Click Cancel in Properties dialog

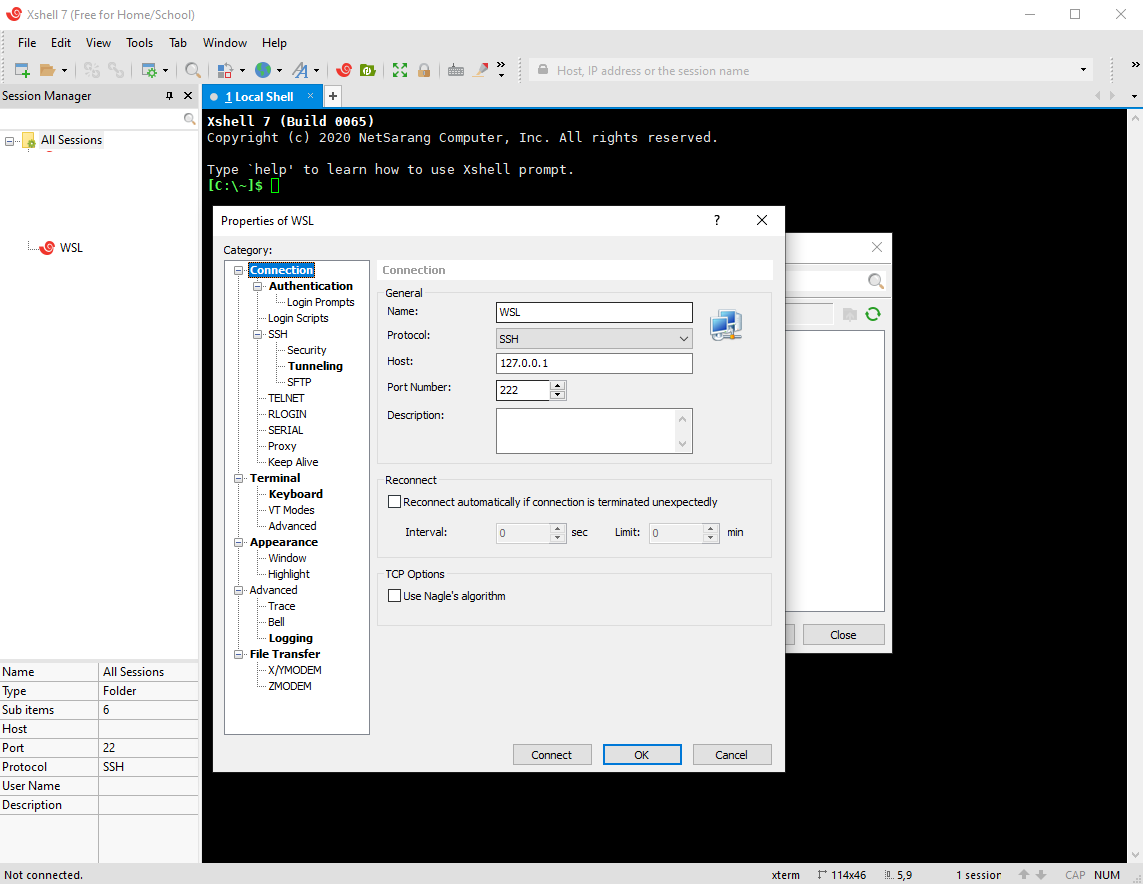(731, 755)
